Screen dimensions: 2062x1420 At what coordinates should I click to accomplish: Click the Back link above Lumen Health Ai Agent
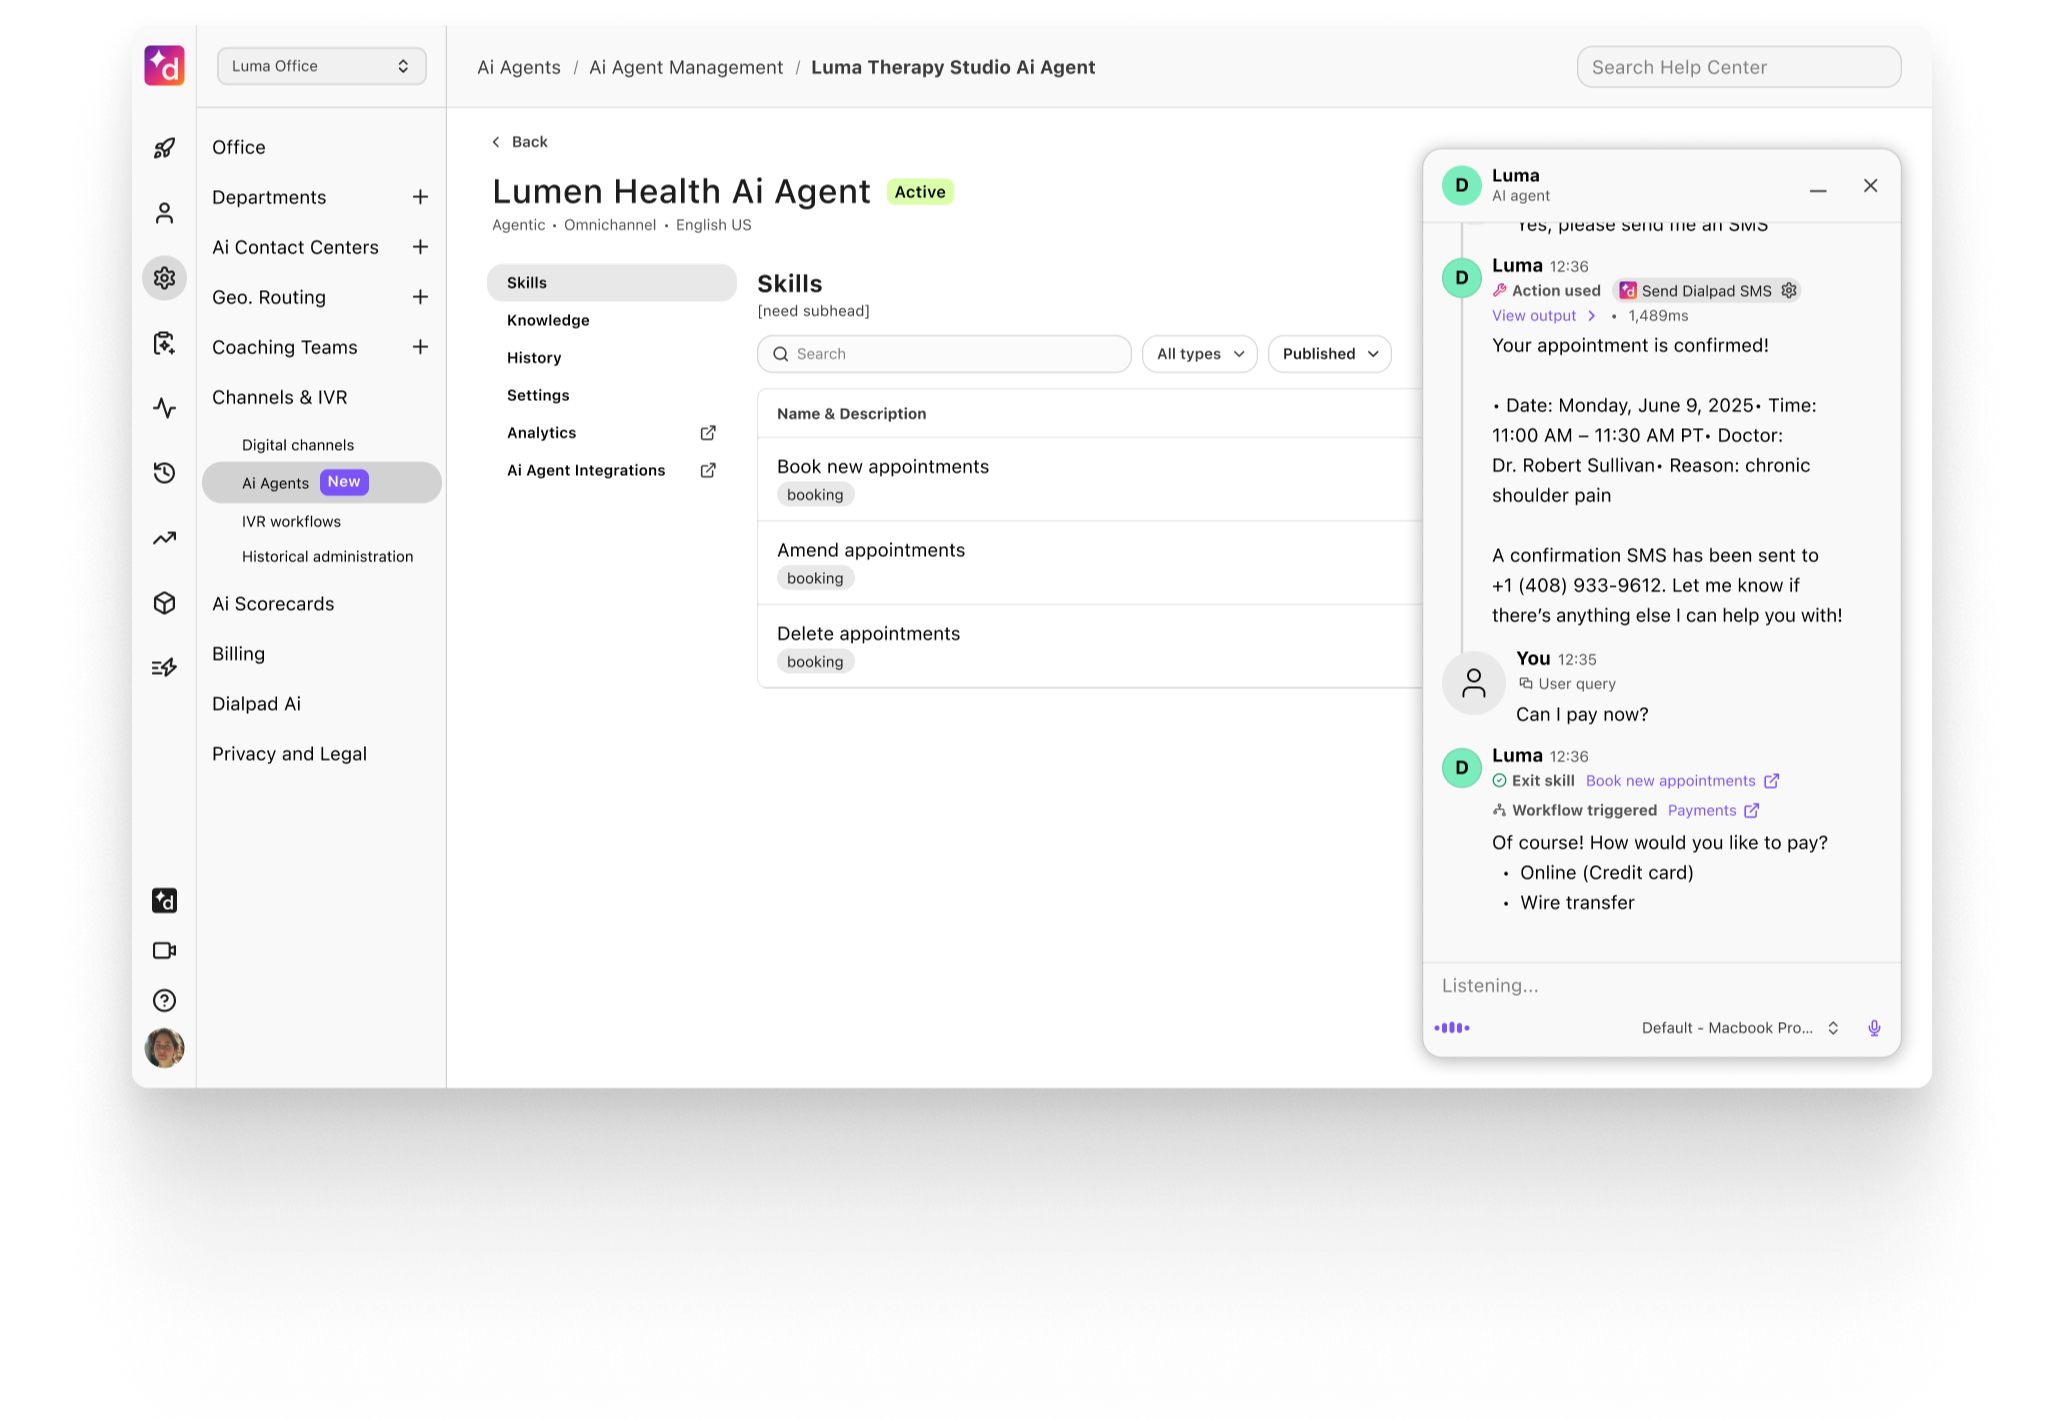pyautogui.click(x=519, y=141)
